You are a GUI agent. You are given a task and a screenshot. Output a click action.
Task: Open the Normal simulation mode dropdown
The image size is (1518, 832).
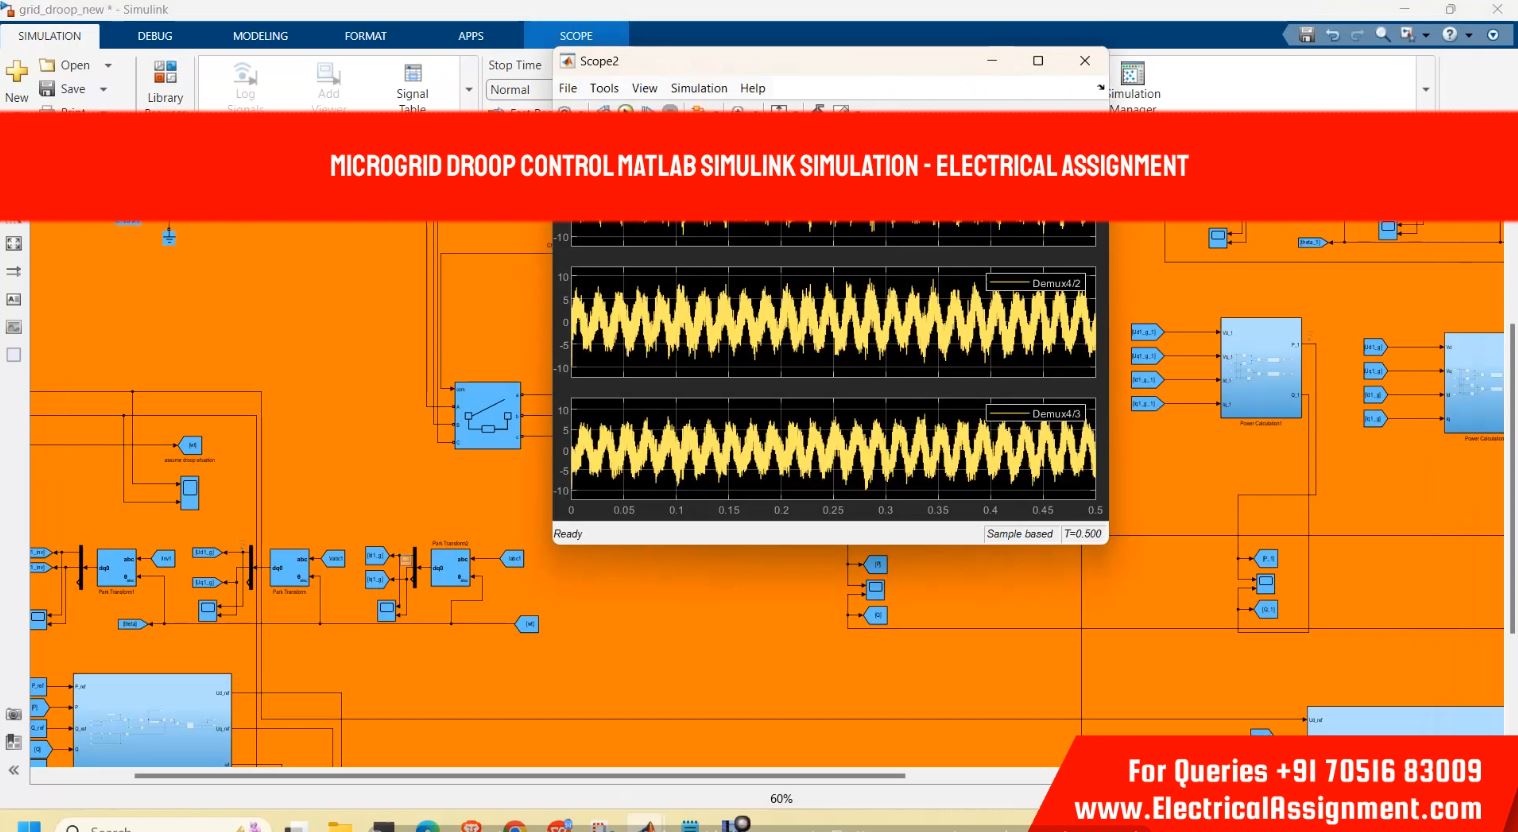coord(519,90)
